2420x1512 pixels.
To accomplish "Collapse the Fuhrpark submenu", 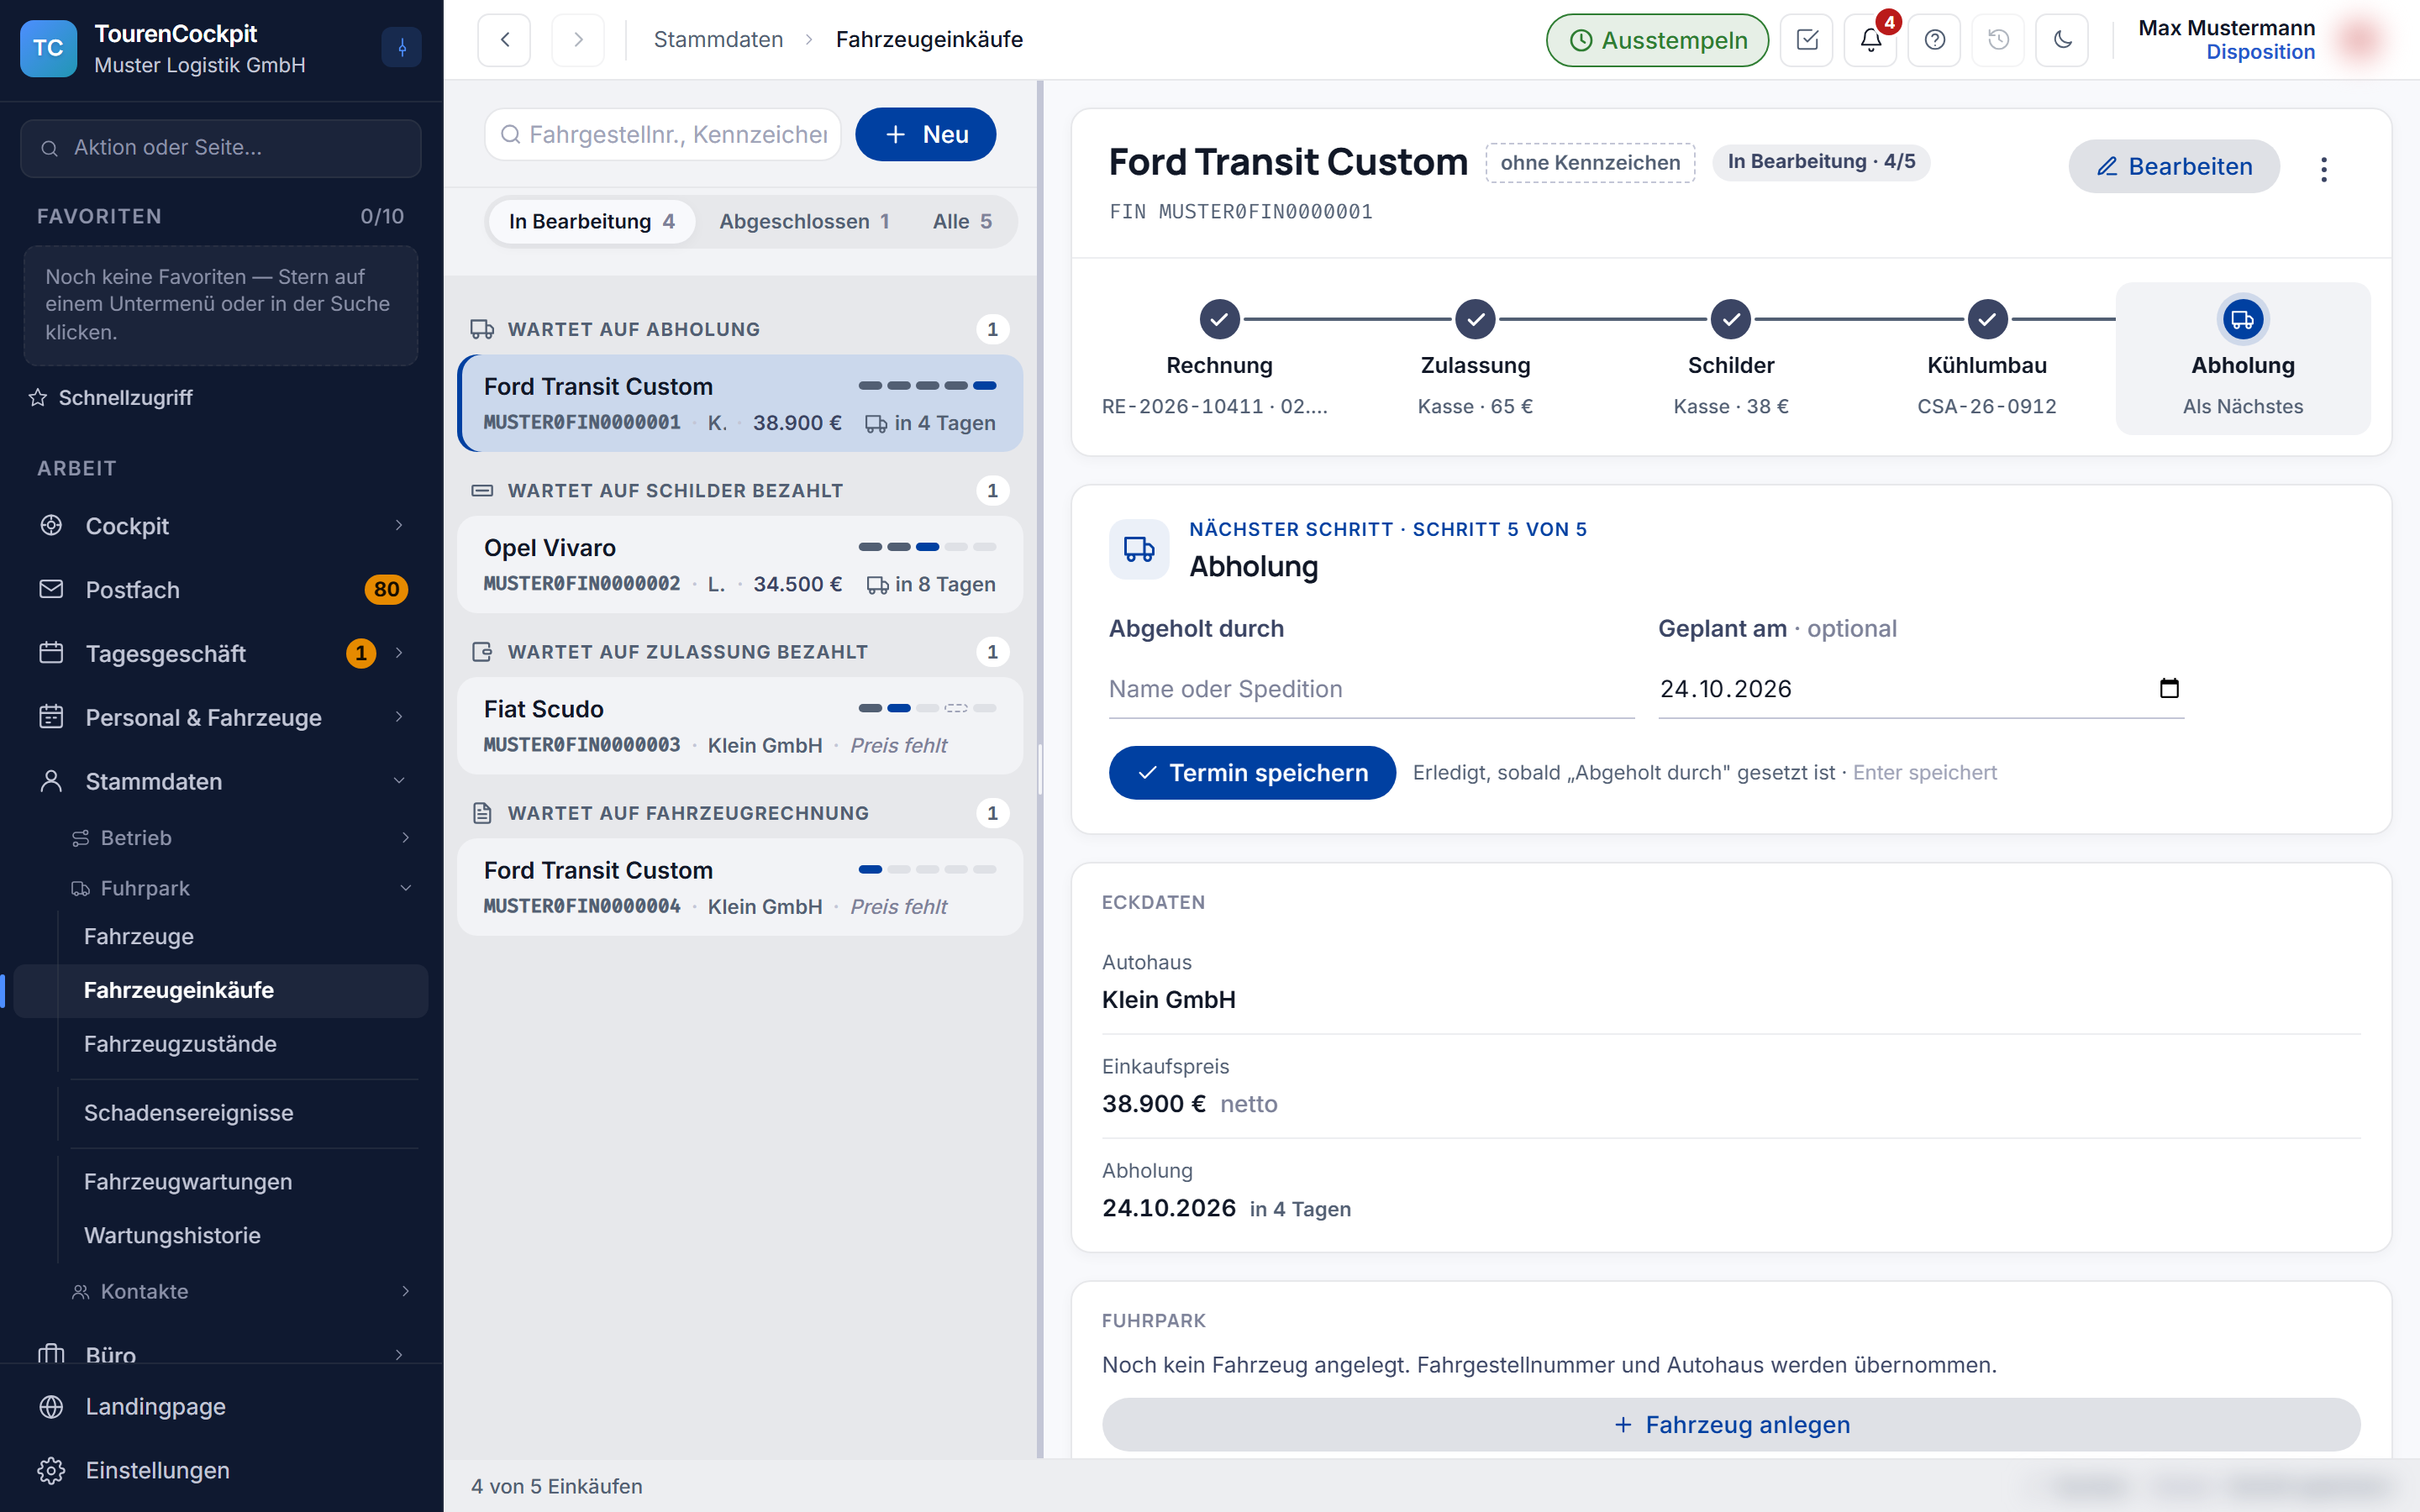I will click(x=240, y=888).
